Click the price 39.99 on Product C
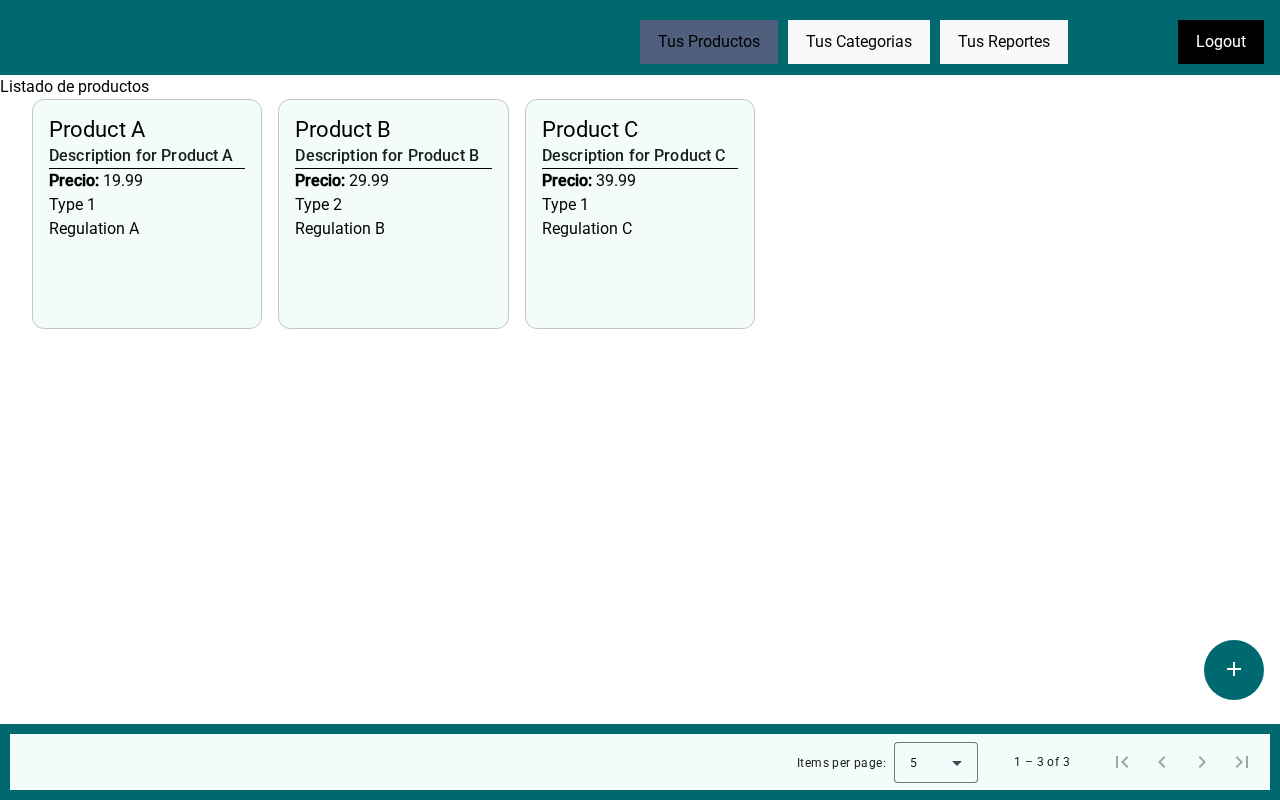The height and width of the screenshot is (800, 1280). point(616,181)
